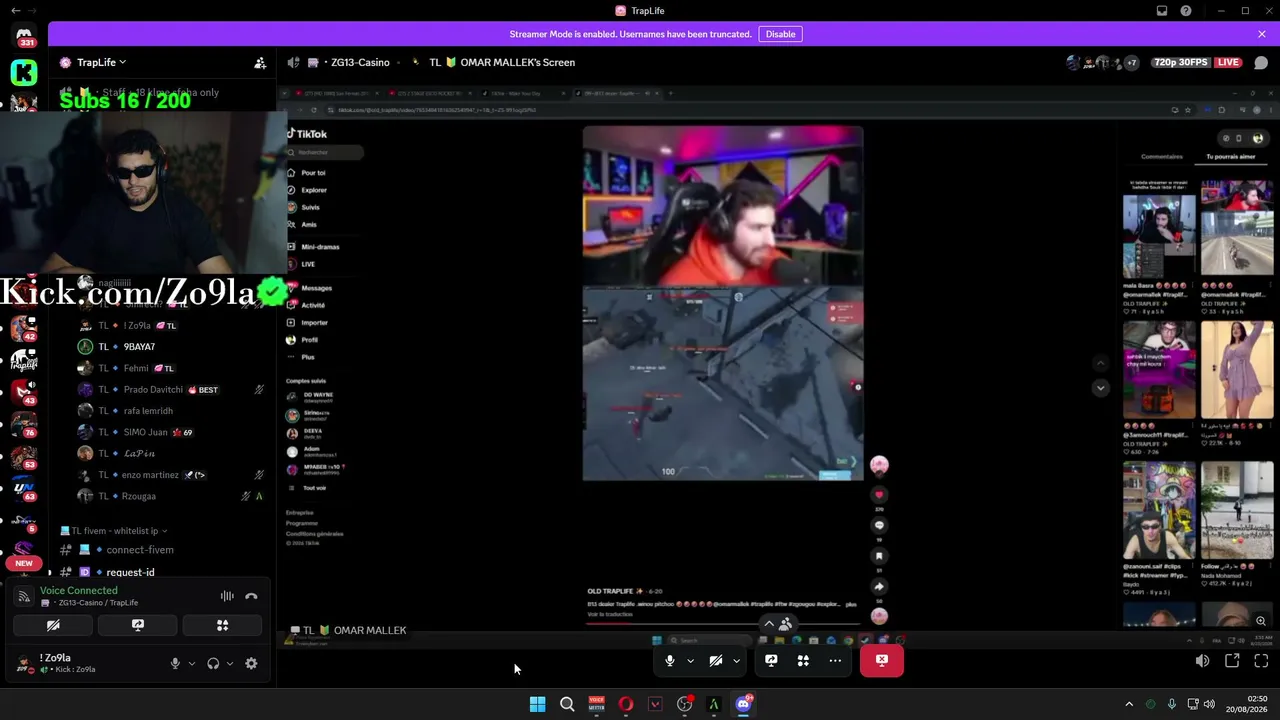Screen dimensions: 1280x720
Task: Open Windows taskbar Search
Action: (x=567, y=704)
